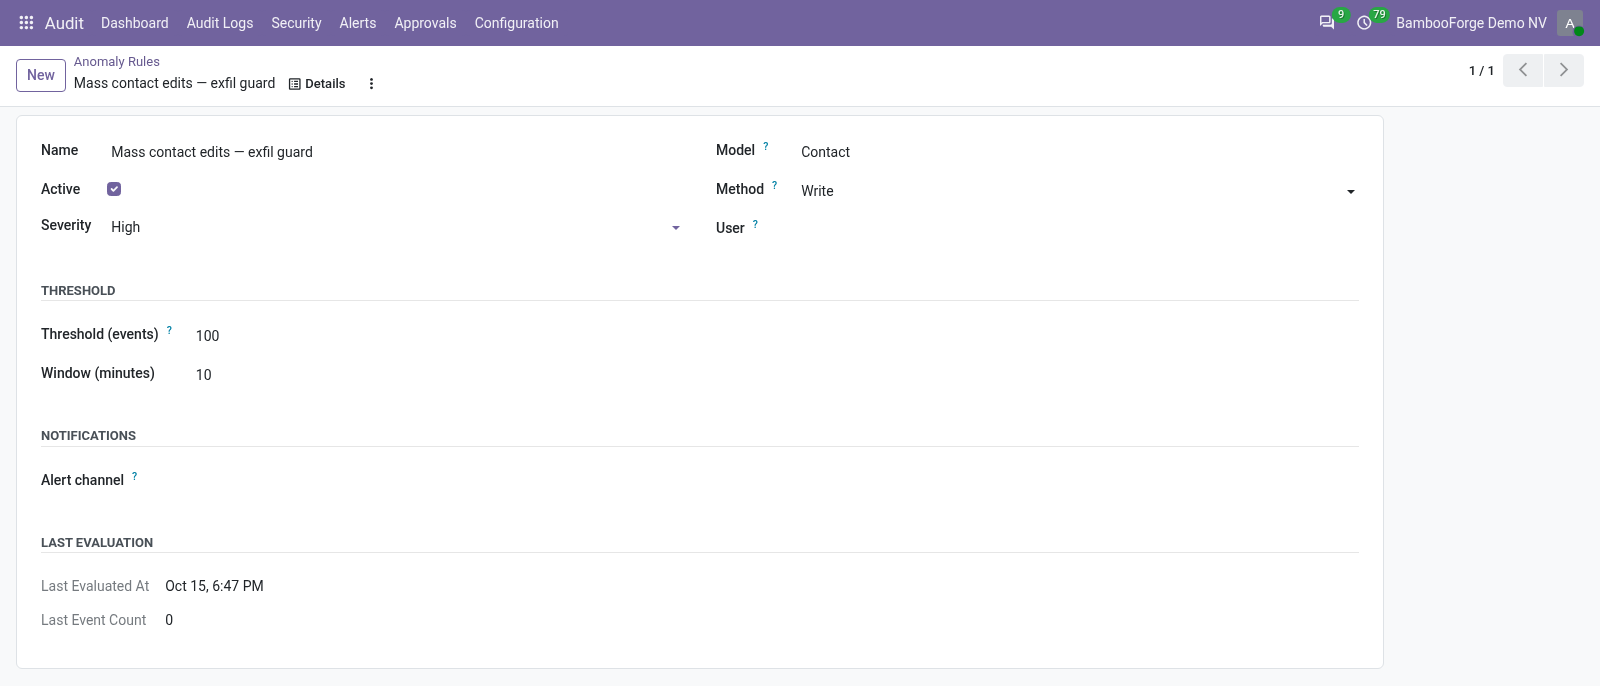Uncheck the Active checkbox
Viewport: 1600px width, 686px height.
click(x=114, y=189)
